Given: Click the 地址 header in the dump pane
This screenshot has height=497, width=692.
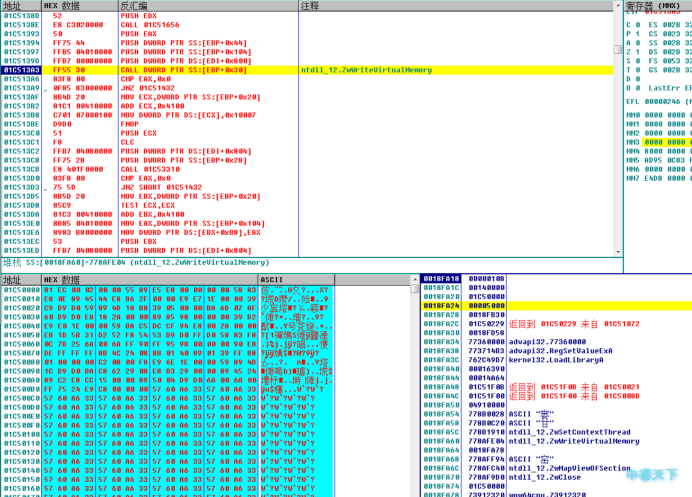Looking at the screenshot, I should click(21, 280).
